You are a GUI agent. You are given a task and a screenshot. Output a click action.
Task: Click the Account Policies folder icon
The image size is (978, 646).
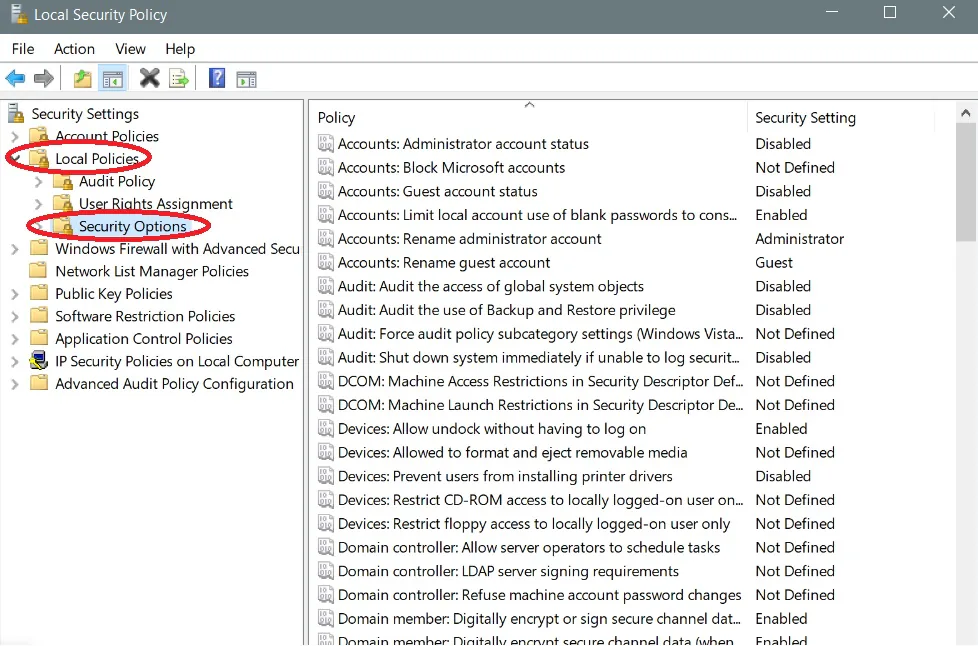coord(39,136)
